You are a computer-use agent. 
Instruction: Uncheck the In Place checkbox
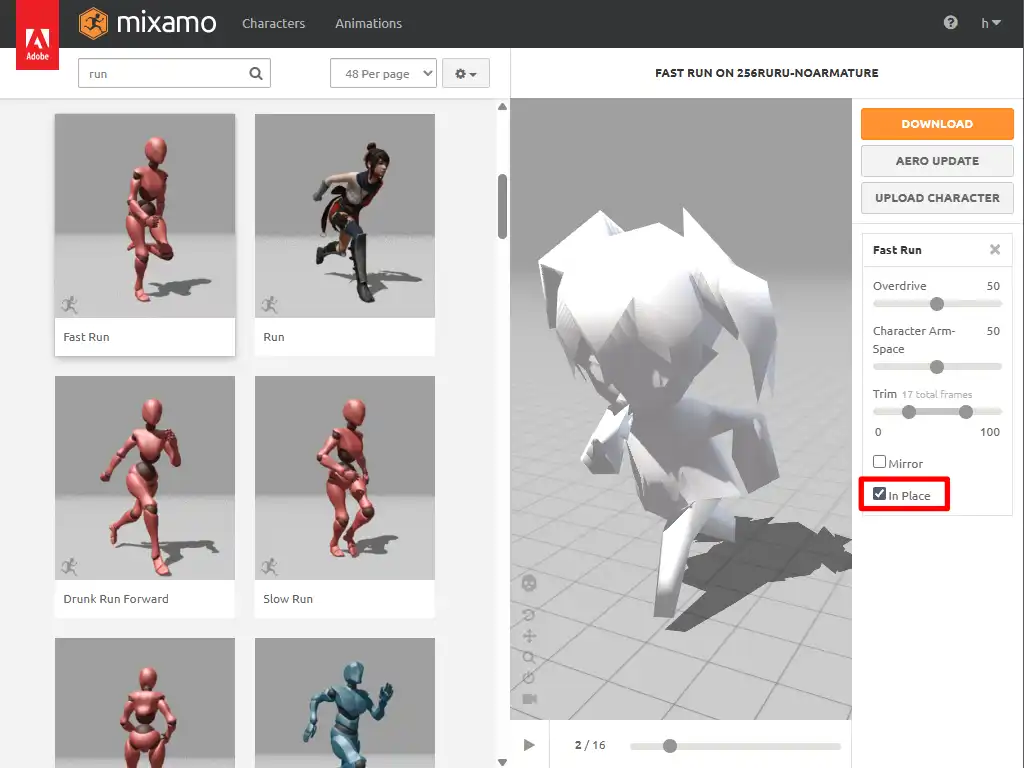point(880,494)
